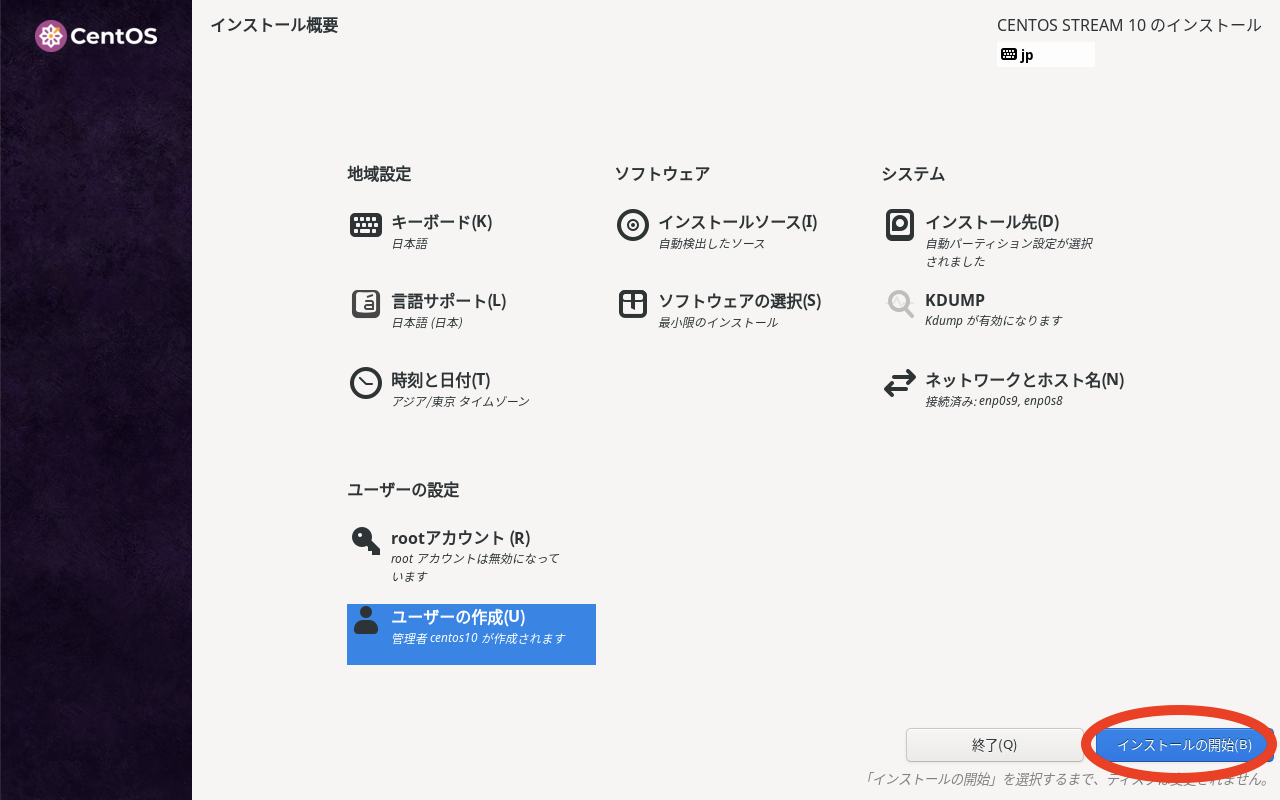Quit installer via 終了(Q) button

tap(994, 745)
